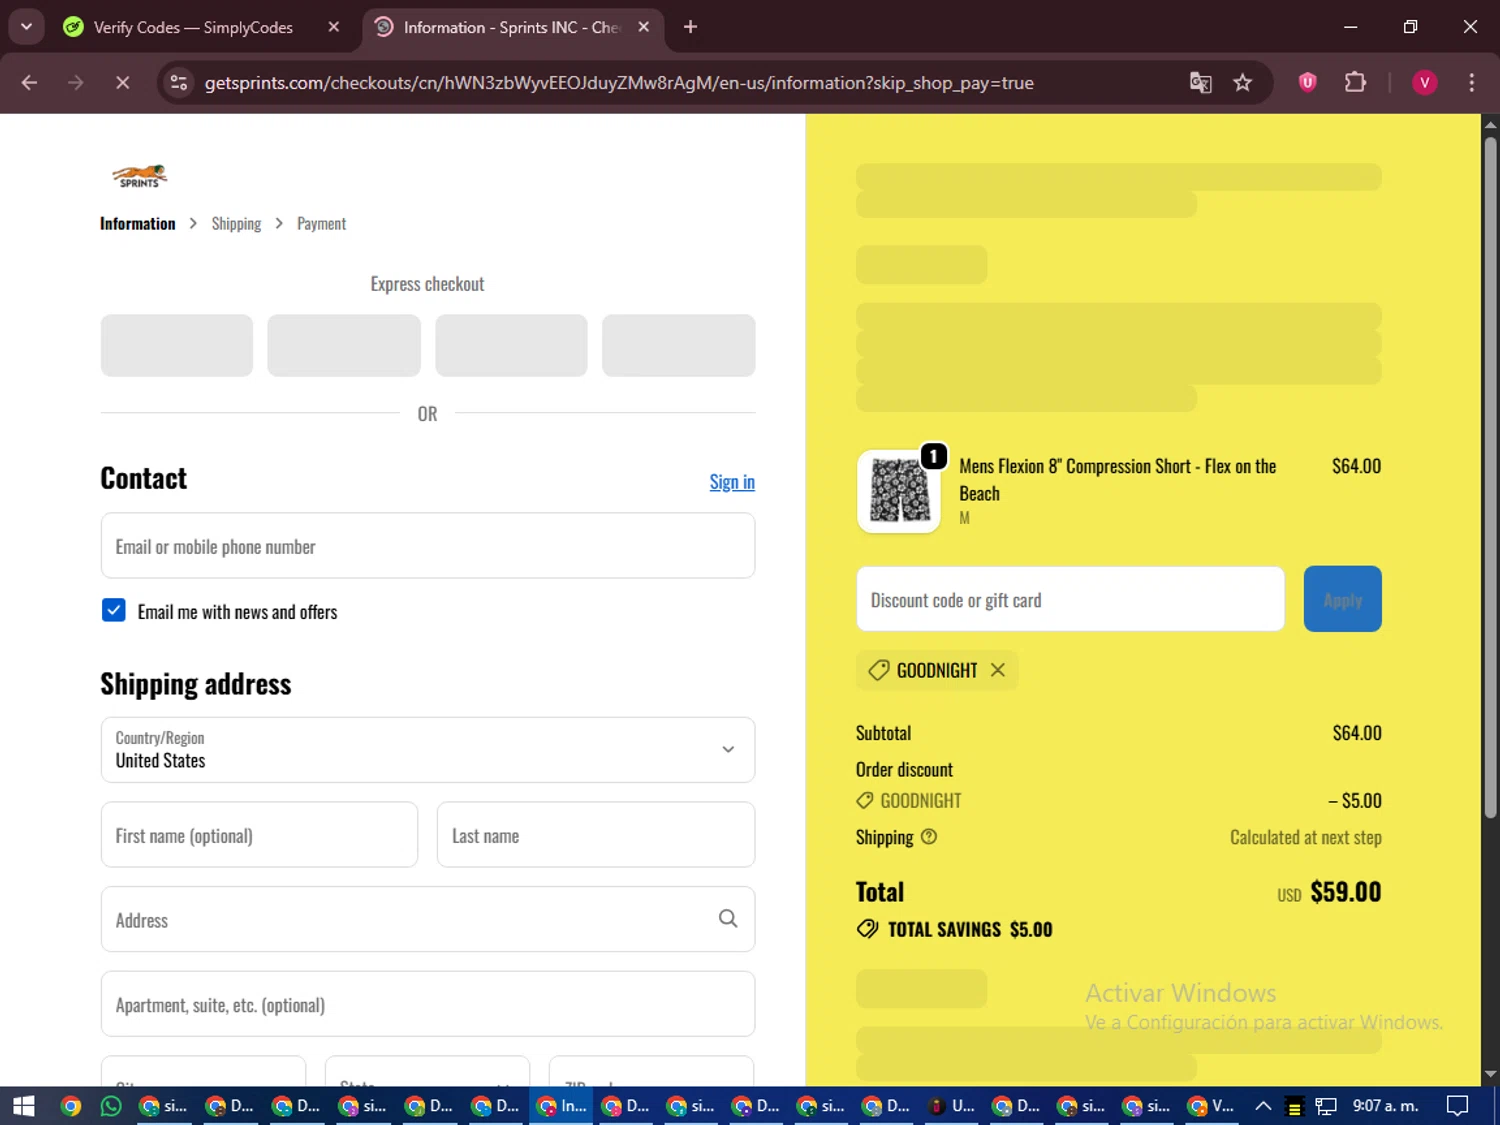Focus the Discount code or gift card field
Image resolution: width=1500 pixels, height=1125 pixels.
1070,599
